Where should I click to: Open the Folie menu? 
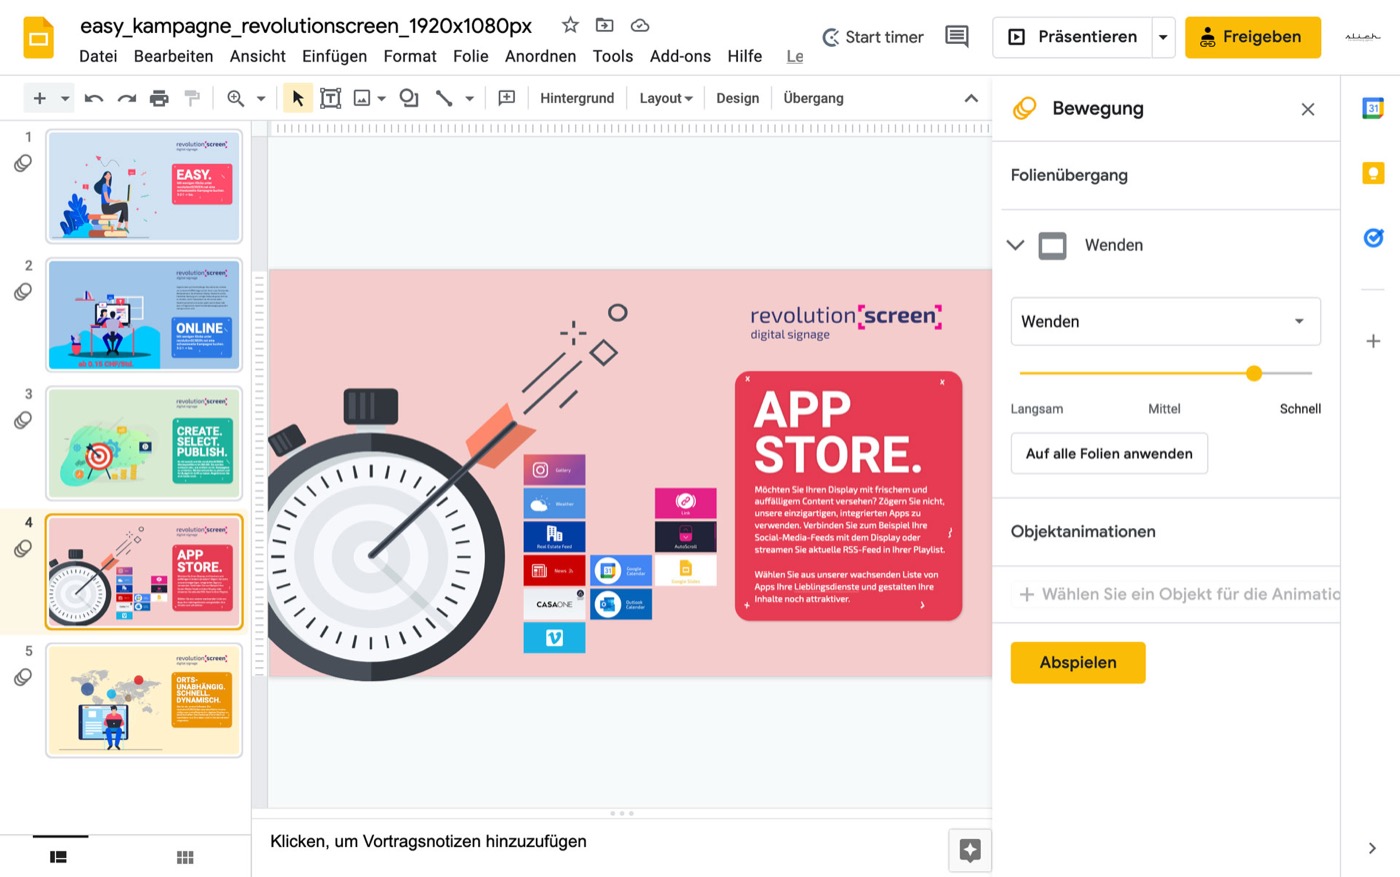click(x=471, y=56)
